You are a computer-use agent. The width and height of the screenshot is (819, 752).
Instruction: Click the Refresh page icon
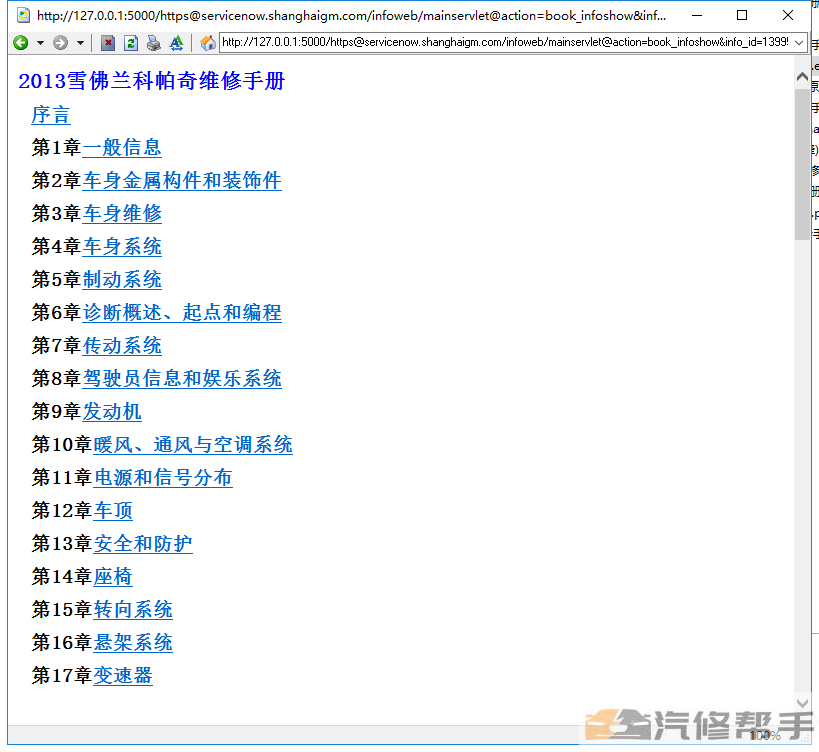131,42
